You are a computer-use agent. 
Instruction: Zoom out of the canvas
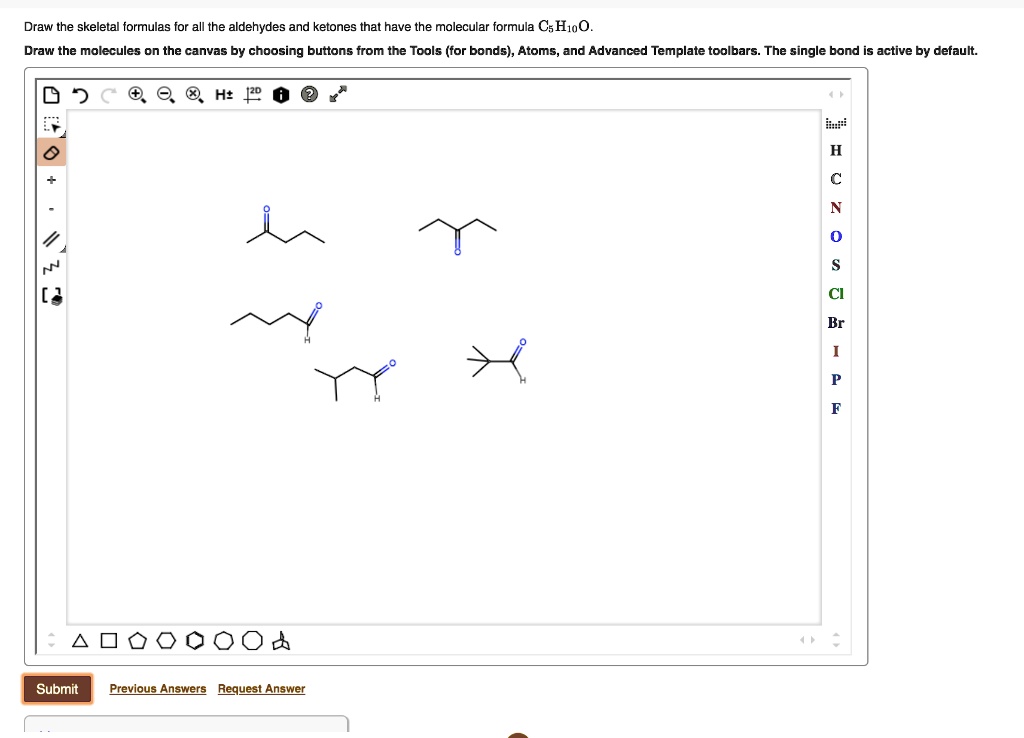[163, 94]
